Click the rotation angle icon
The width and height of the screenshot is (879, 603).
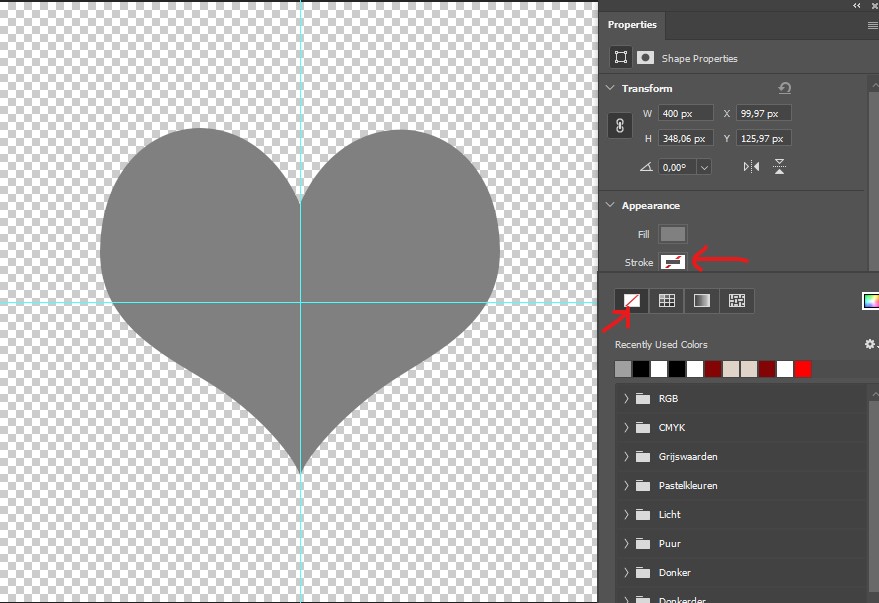tap(646, 167)
